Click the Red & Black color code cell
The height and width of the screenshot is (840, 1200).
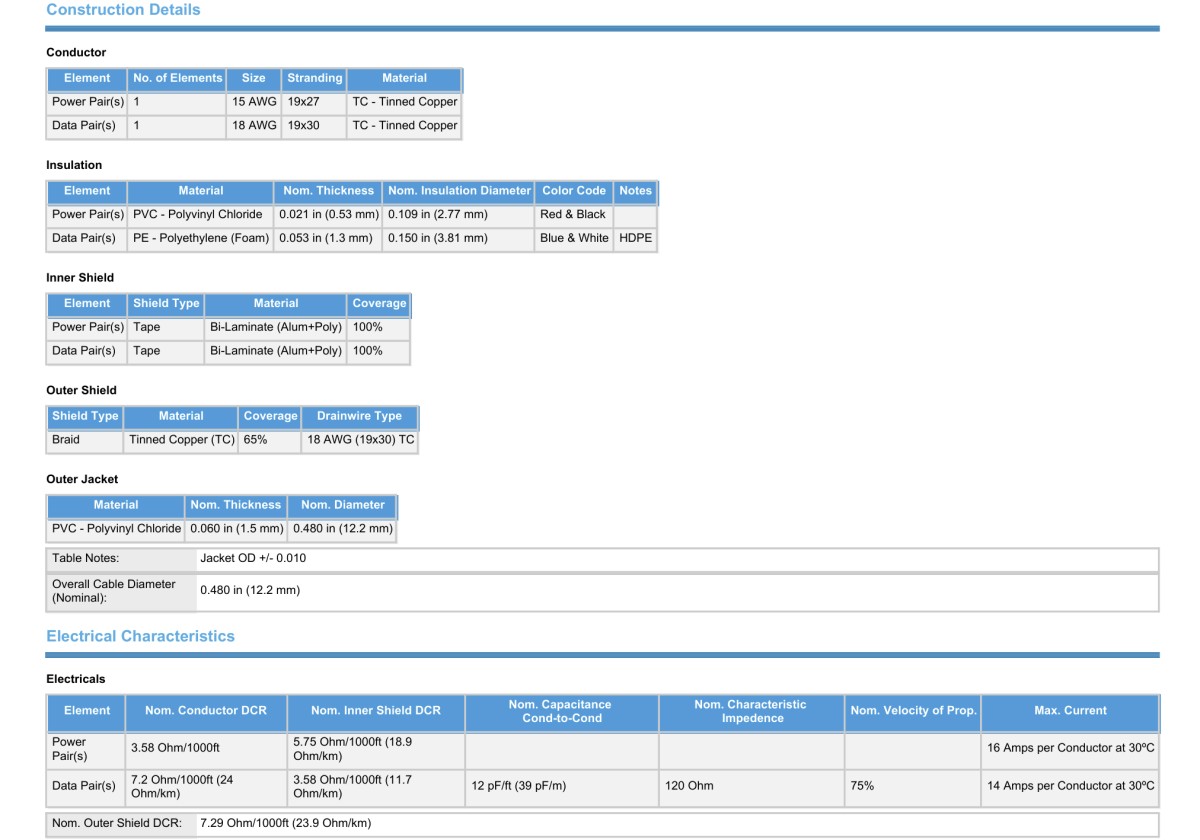[x=573, y=215]
